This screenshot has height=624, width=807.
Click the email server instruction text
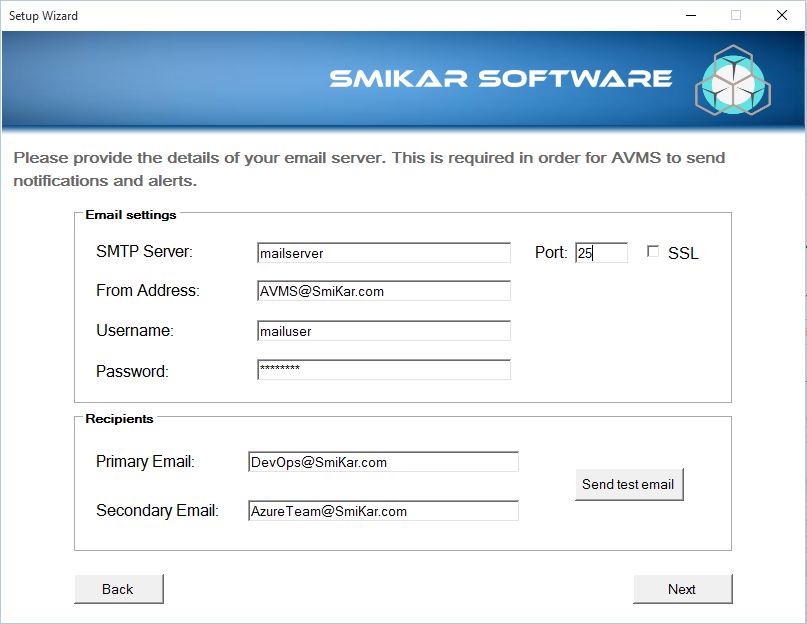click(x=369, y=169)
